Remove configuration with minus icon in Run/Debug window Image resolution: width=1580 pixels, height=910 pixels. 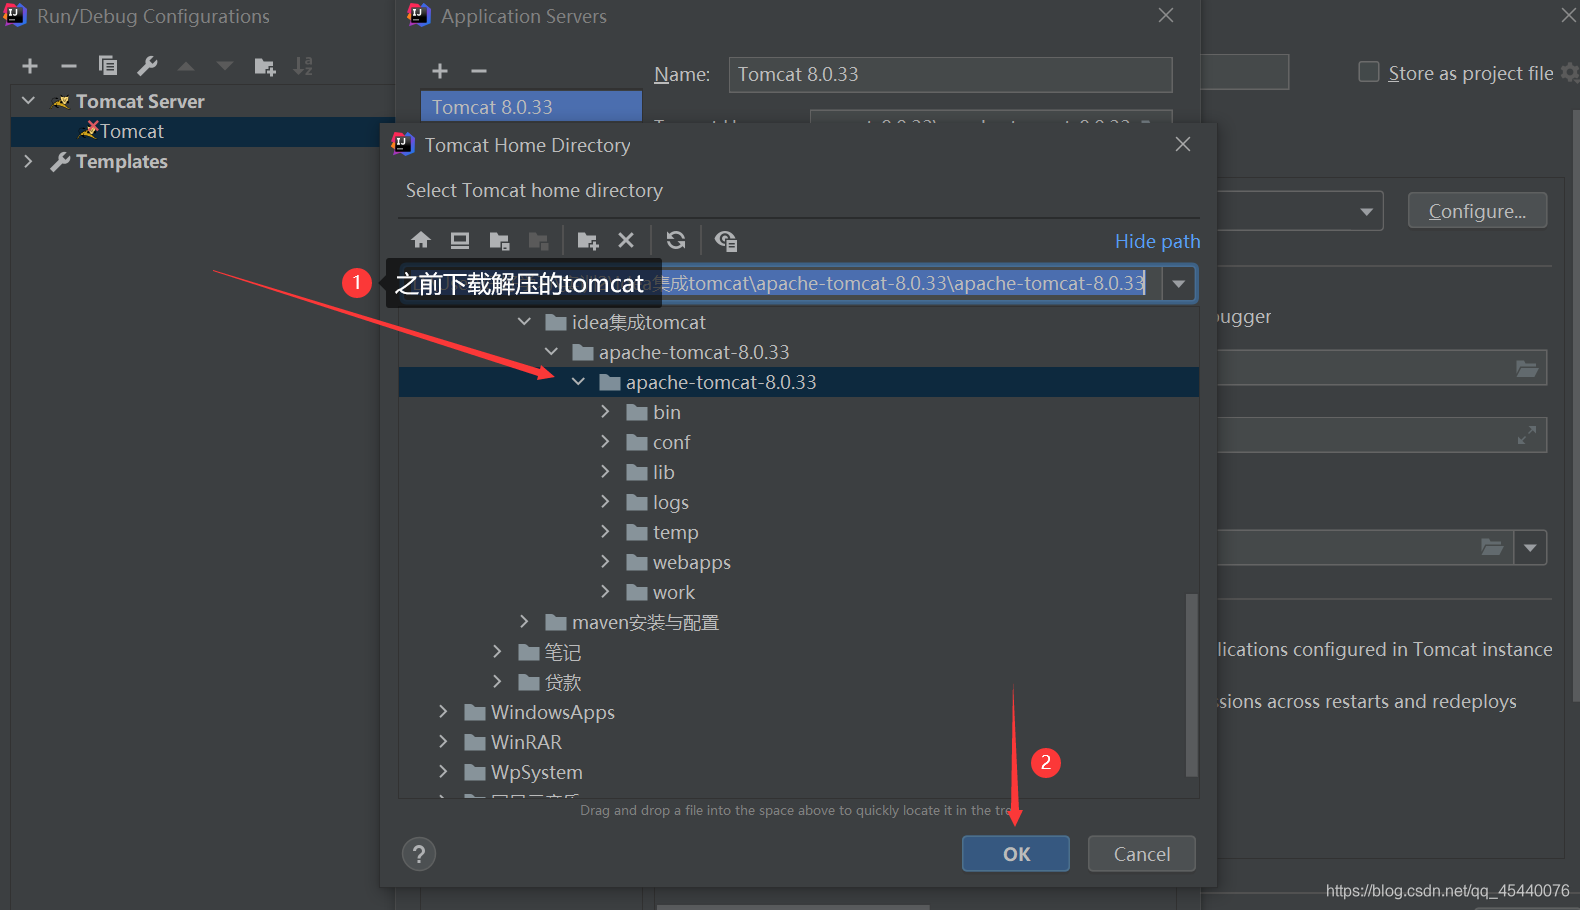coord(69,66)
